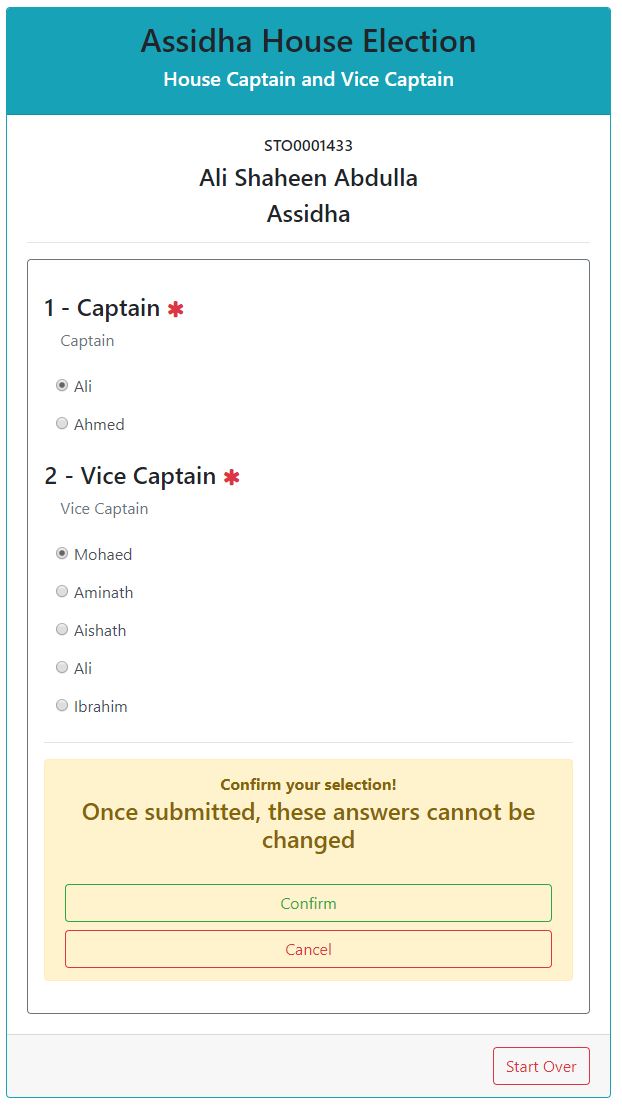The width and height of the screenshot is (622, 1109).
Task: Select Ali radio under Vice Captain
Action: pos(62,668)
